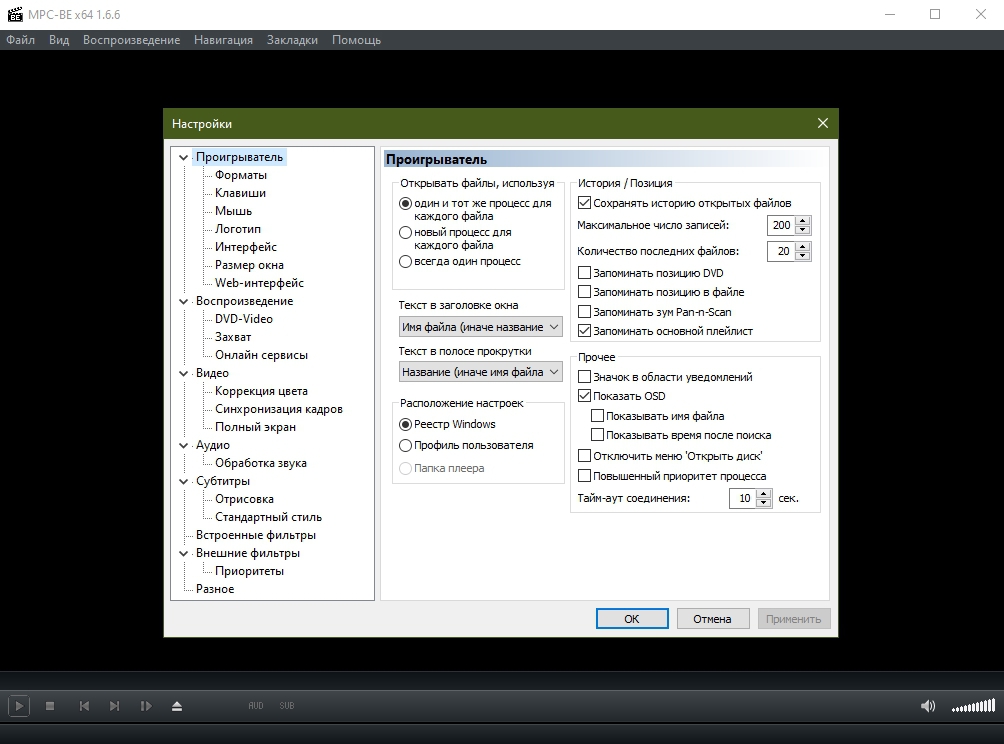Collapse the 'Воспроизведение' tree node
This screenshot has height=744, width=1004.
pyautogui.click(x=184, y=301)
